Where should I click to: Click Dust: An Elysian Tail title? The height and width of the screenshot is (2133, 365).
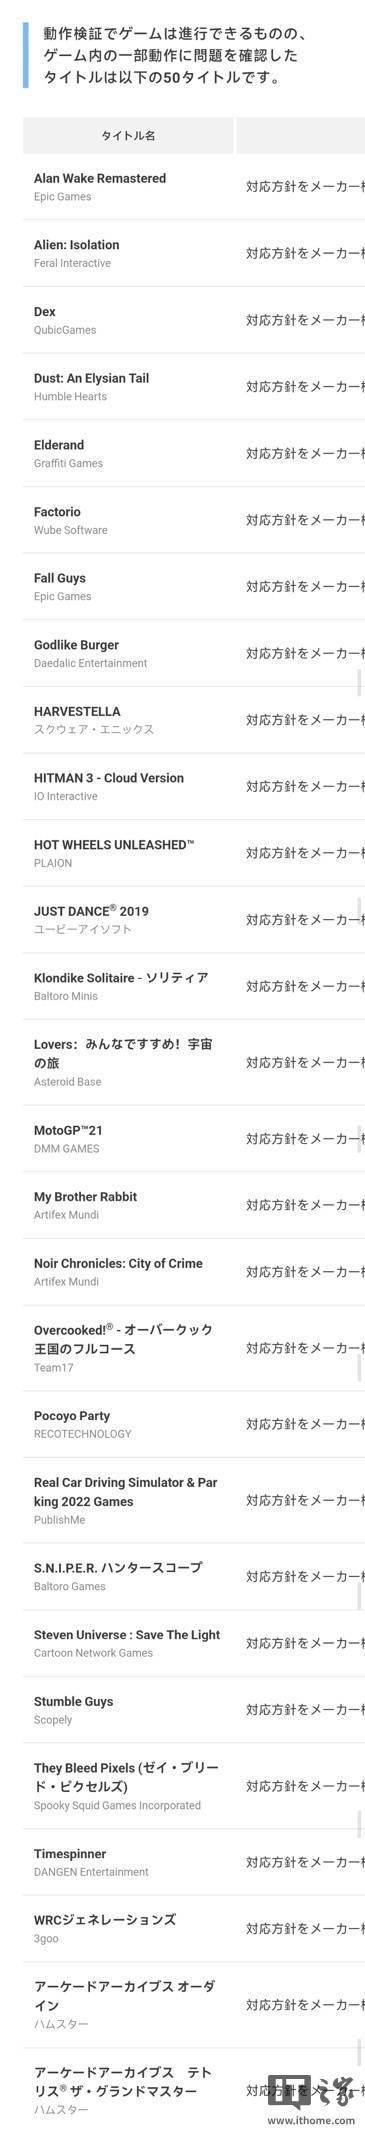(x=91, y=378)
